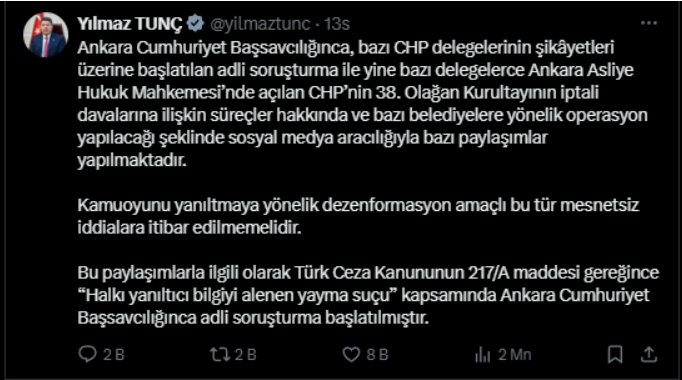Click the 2 B repost count
The height and width of the screenshot is (380, 682).
(x=246, y=355)
